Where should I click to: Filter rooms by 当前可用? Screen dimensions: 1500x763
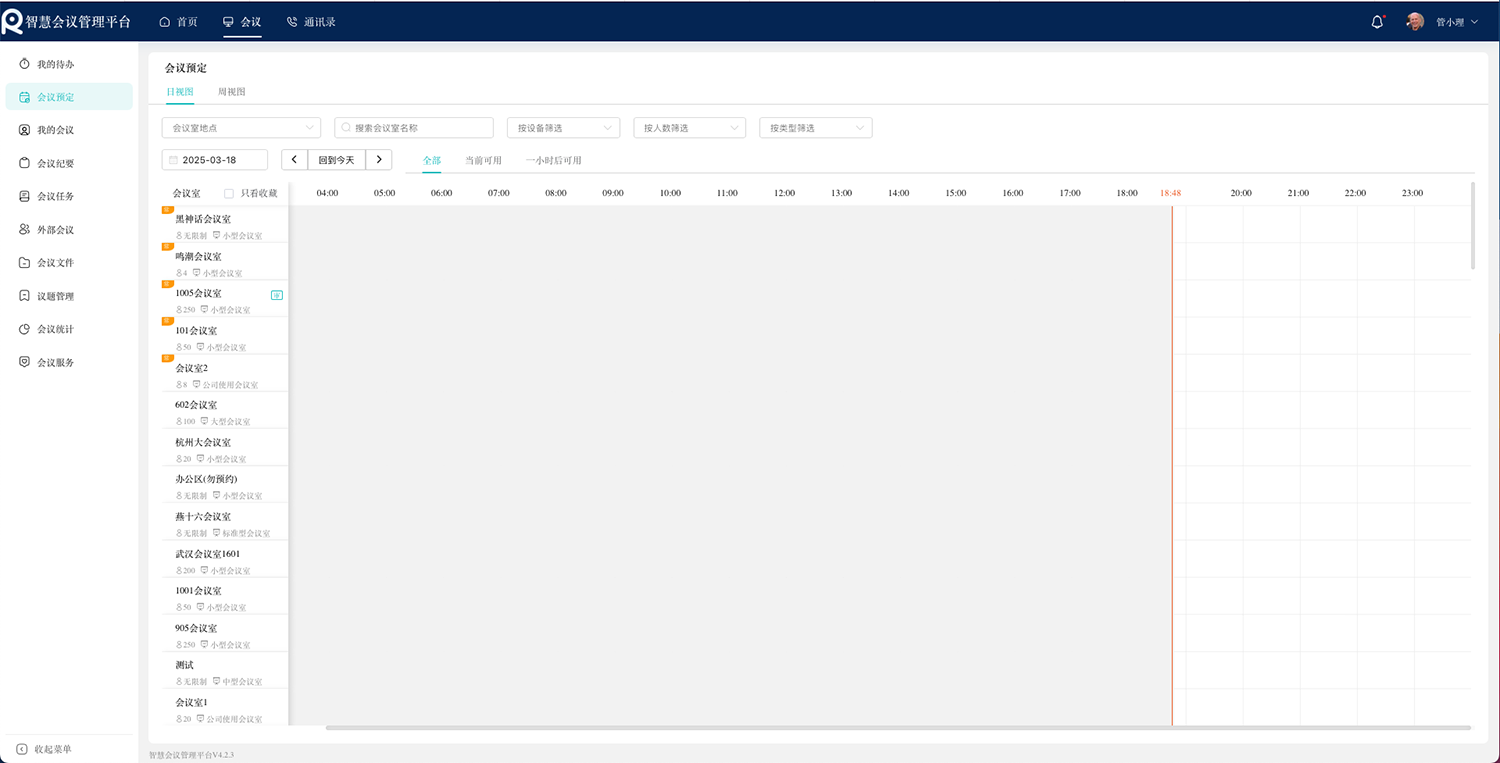tap(483, 160)
